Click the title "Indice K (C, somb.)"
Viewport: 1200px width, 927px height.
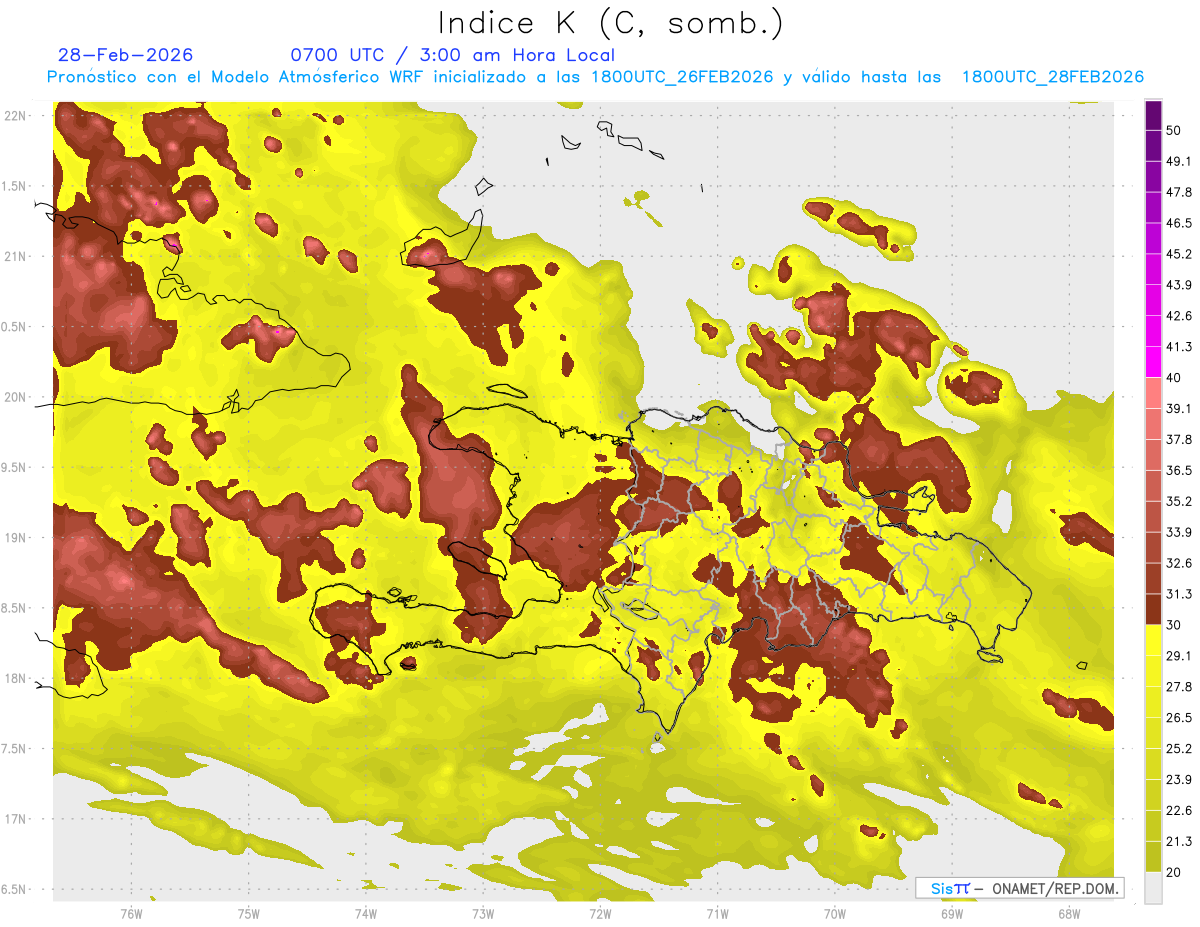(x=611, y=24)
